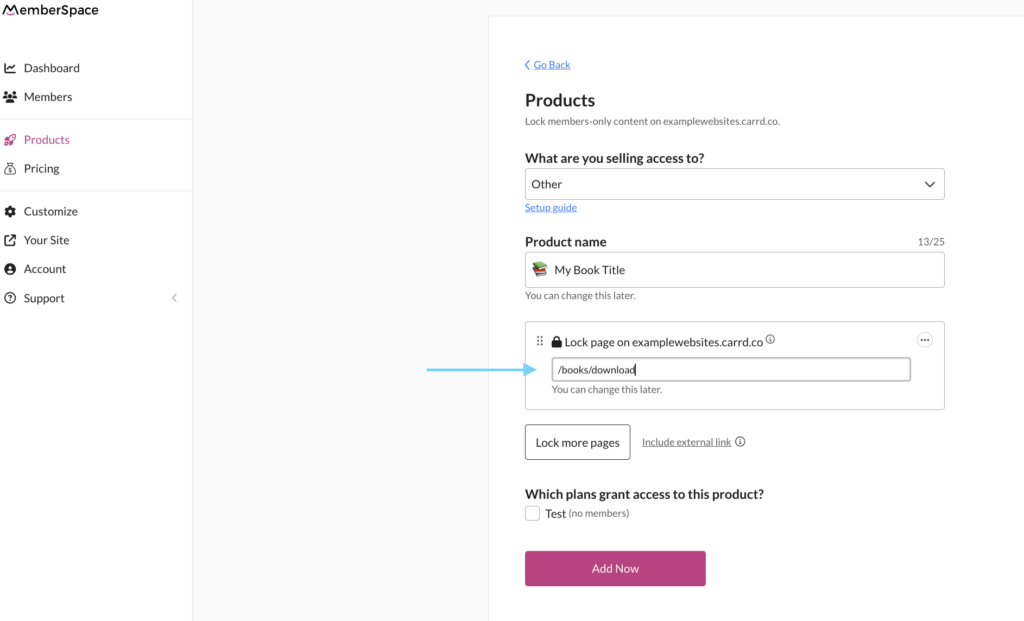This screenshot has width=1024, height=621.
Task: Grab the drag handle on lock page card
Action: [x=540, y=341]
